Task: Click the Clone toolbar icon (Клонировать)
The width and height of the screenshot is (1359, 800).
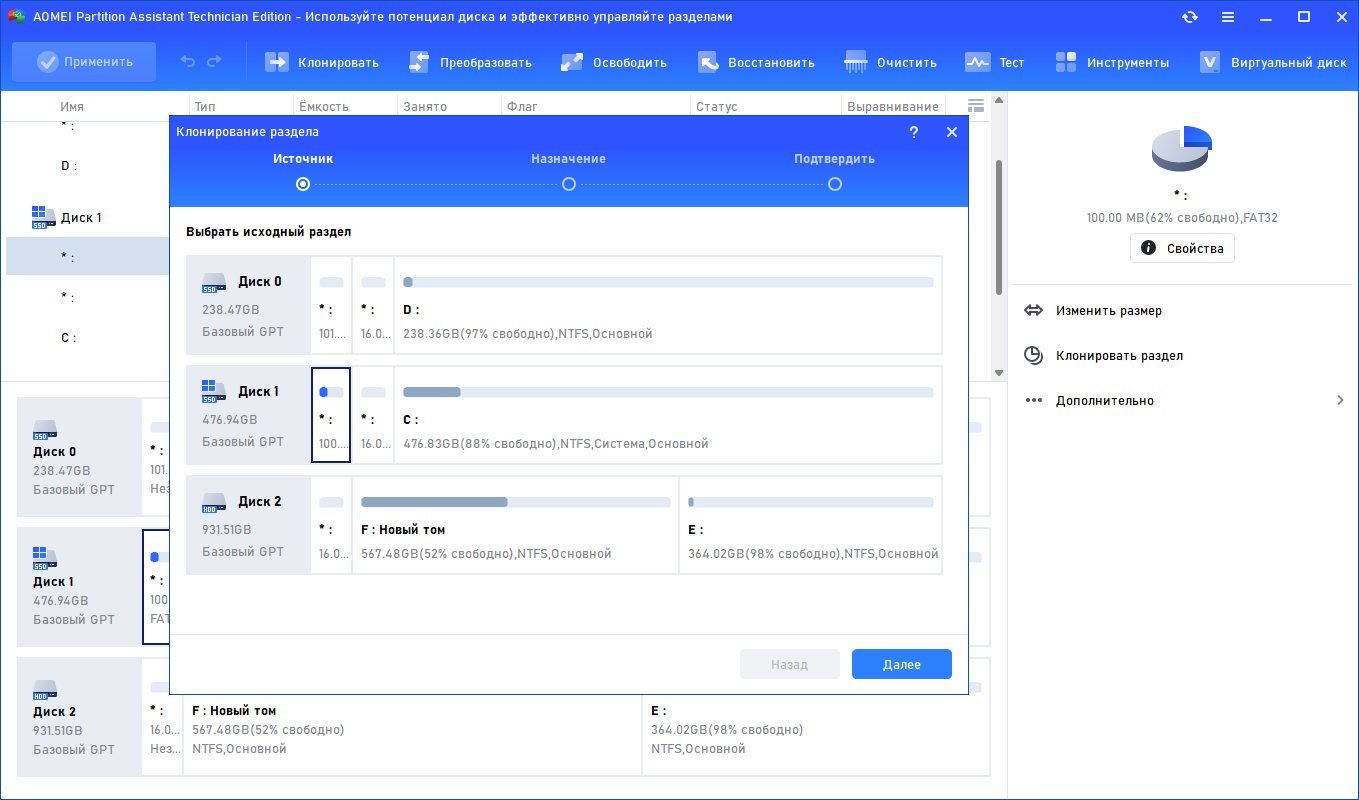Action: [x=276, y=62]
